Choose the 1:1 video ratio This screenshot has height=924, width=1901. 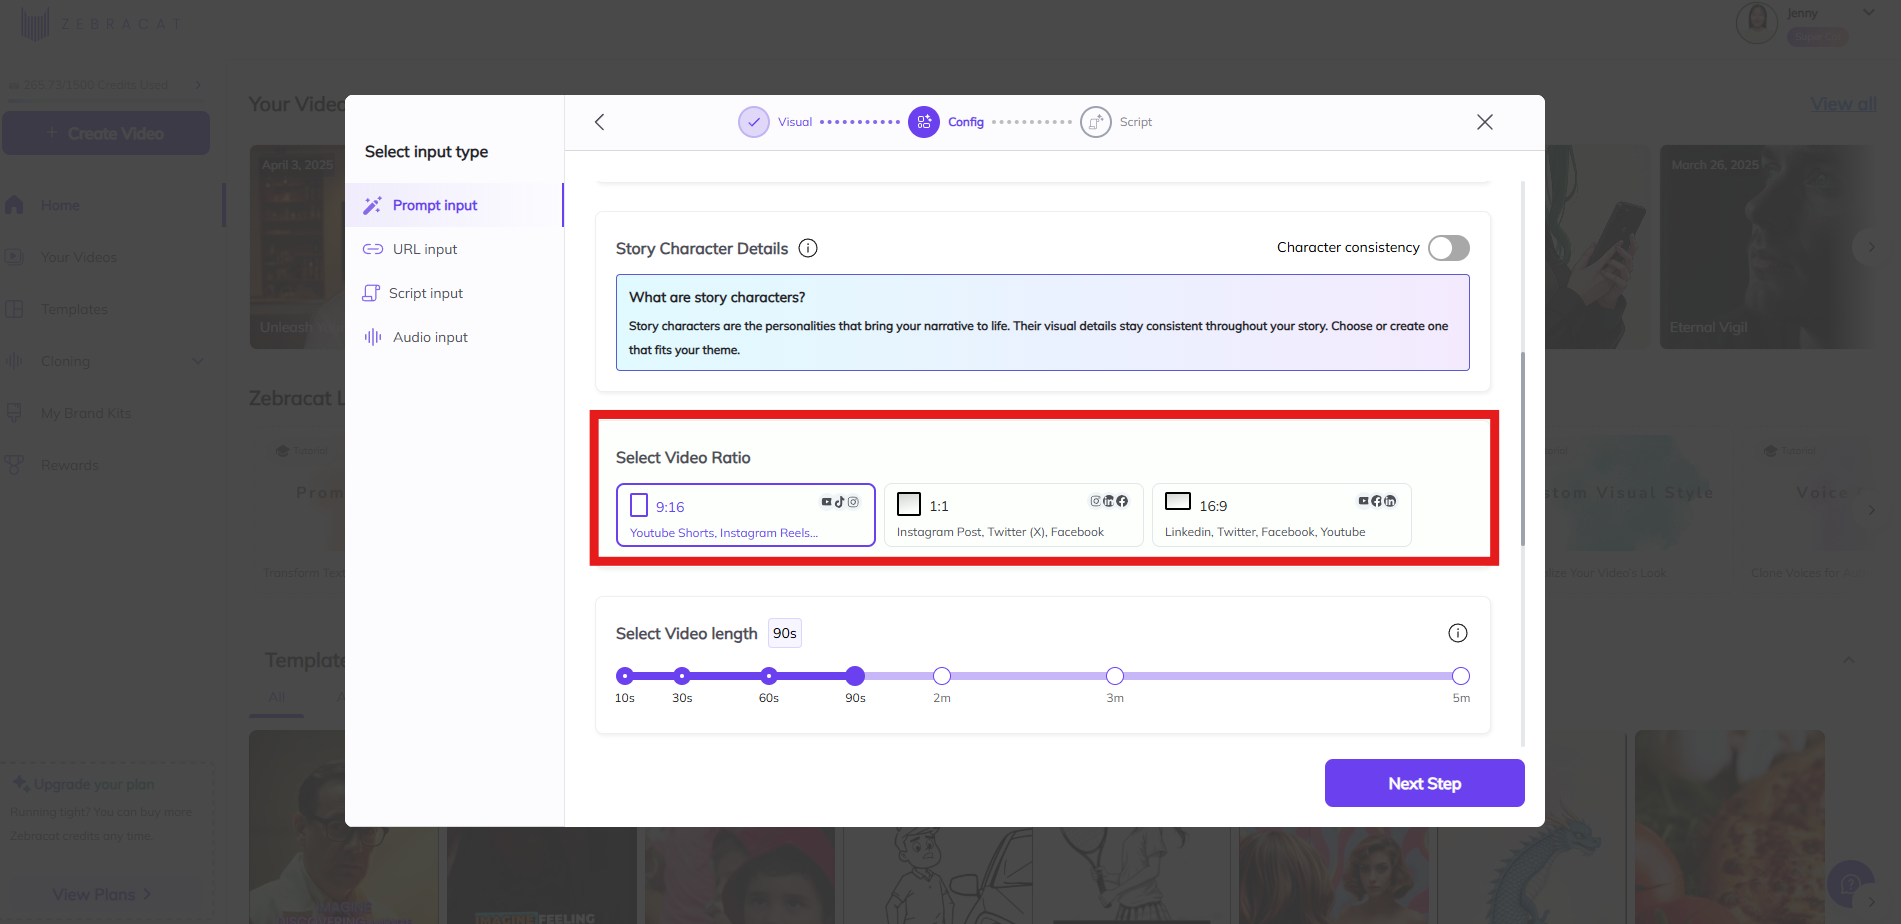pyautogui.click(x=1013, y=515)
